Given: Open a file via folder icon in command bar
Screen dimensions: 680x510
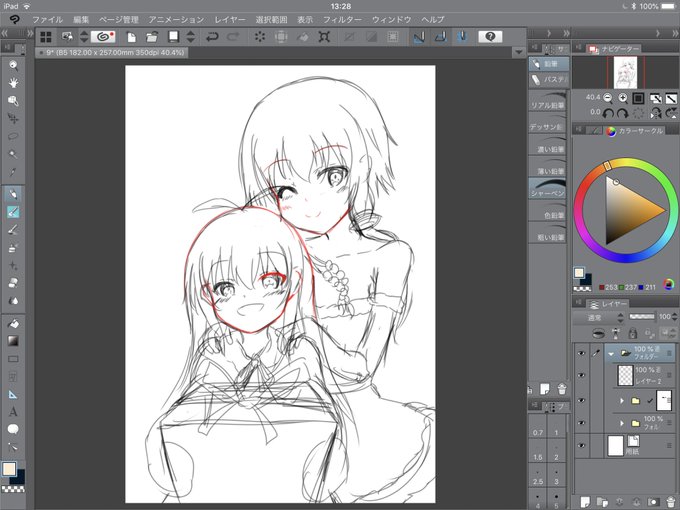Looking at the screenshot, I should (x=152, y=37).
